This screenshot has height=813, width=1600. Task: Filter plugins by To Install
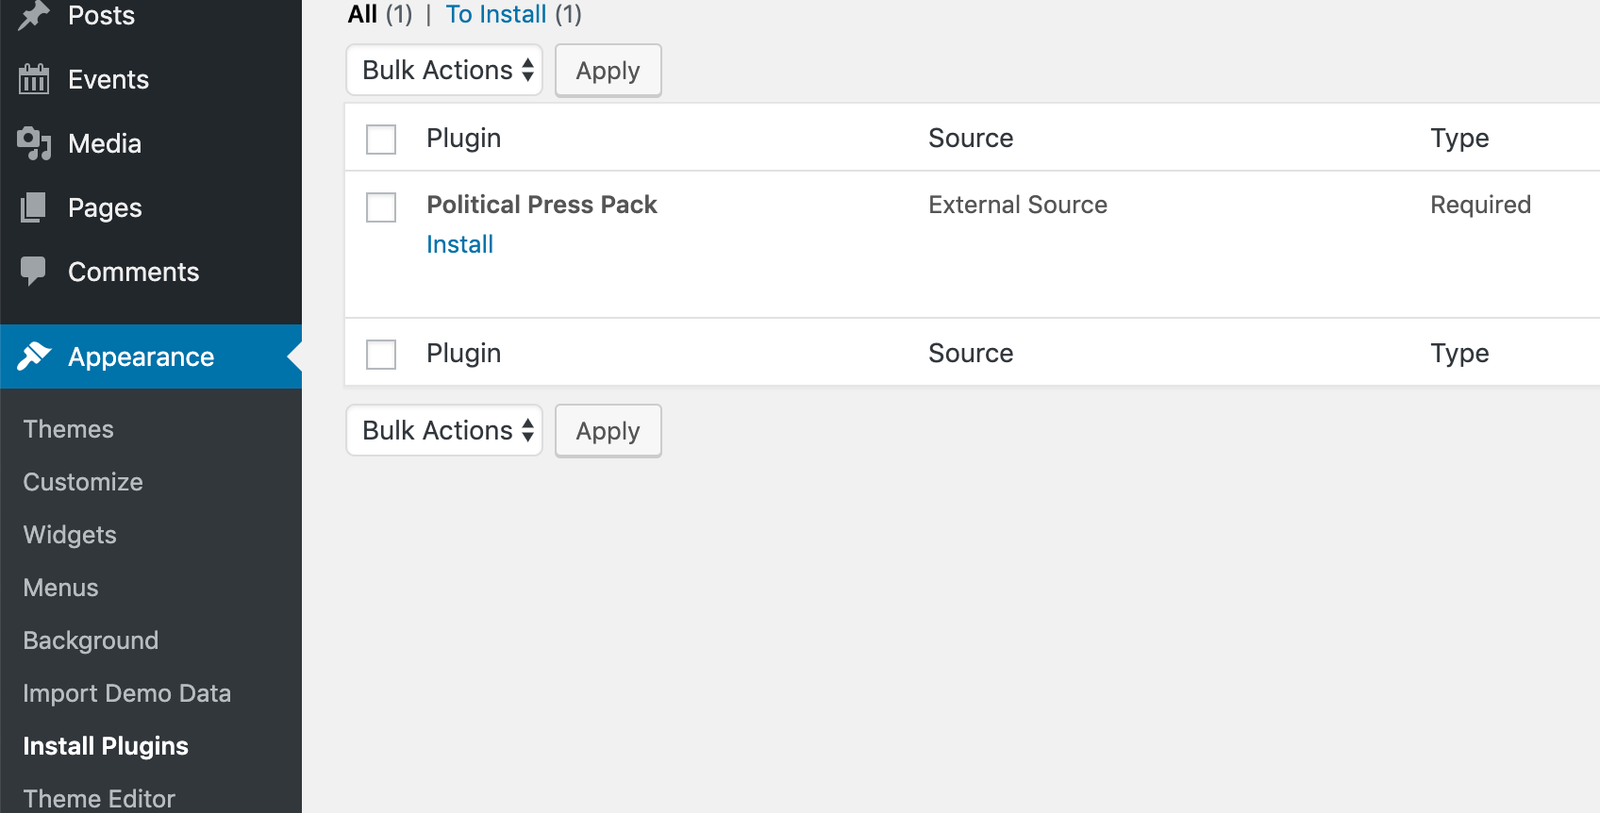(x=496, y=14)
